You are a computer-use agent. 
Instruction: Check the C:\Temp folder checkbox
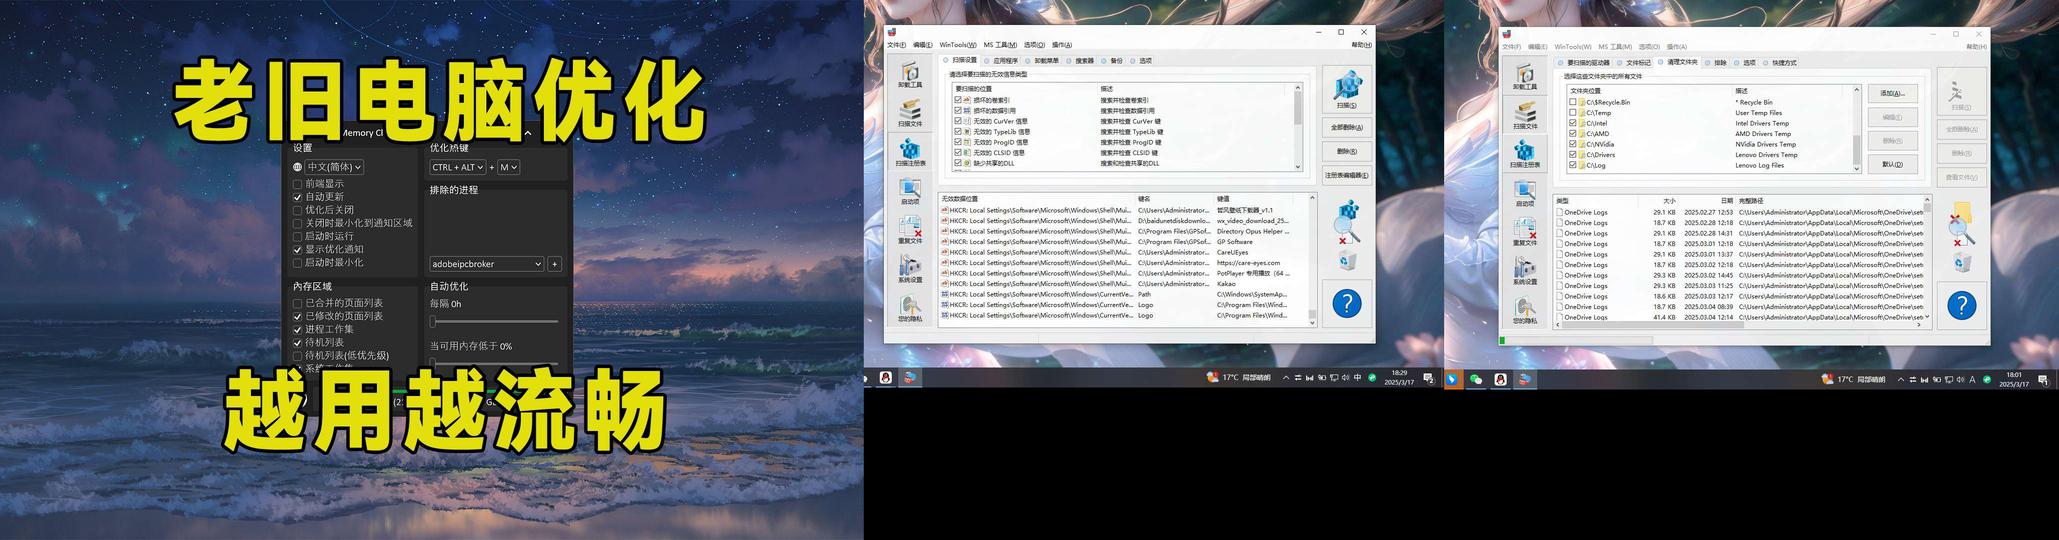click(1573, 113)
